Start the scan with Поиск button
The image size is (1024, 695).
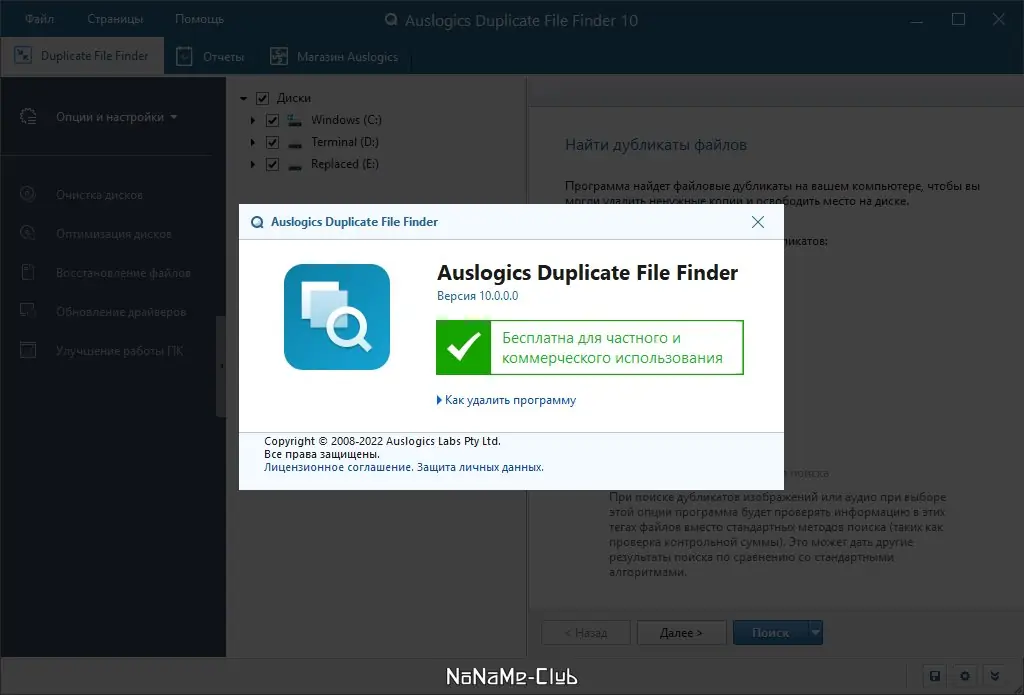point(771,632)
